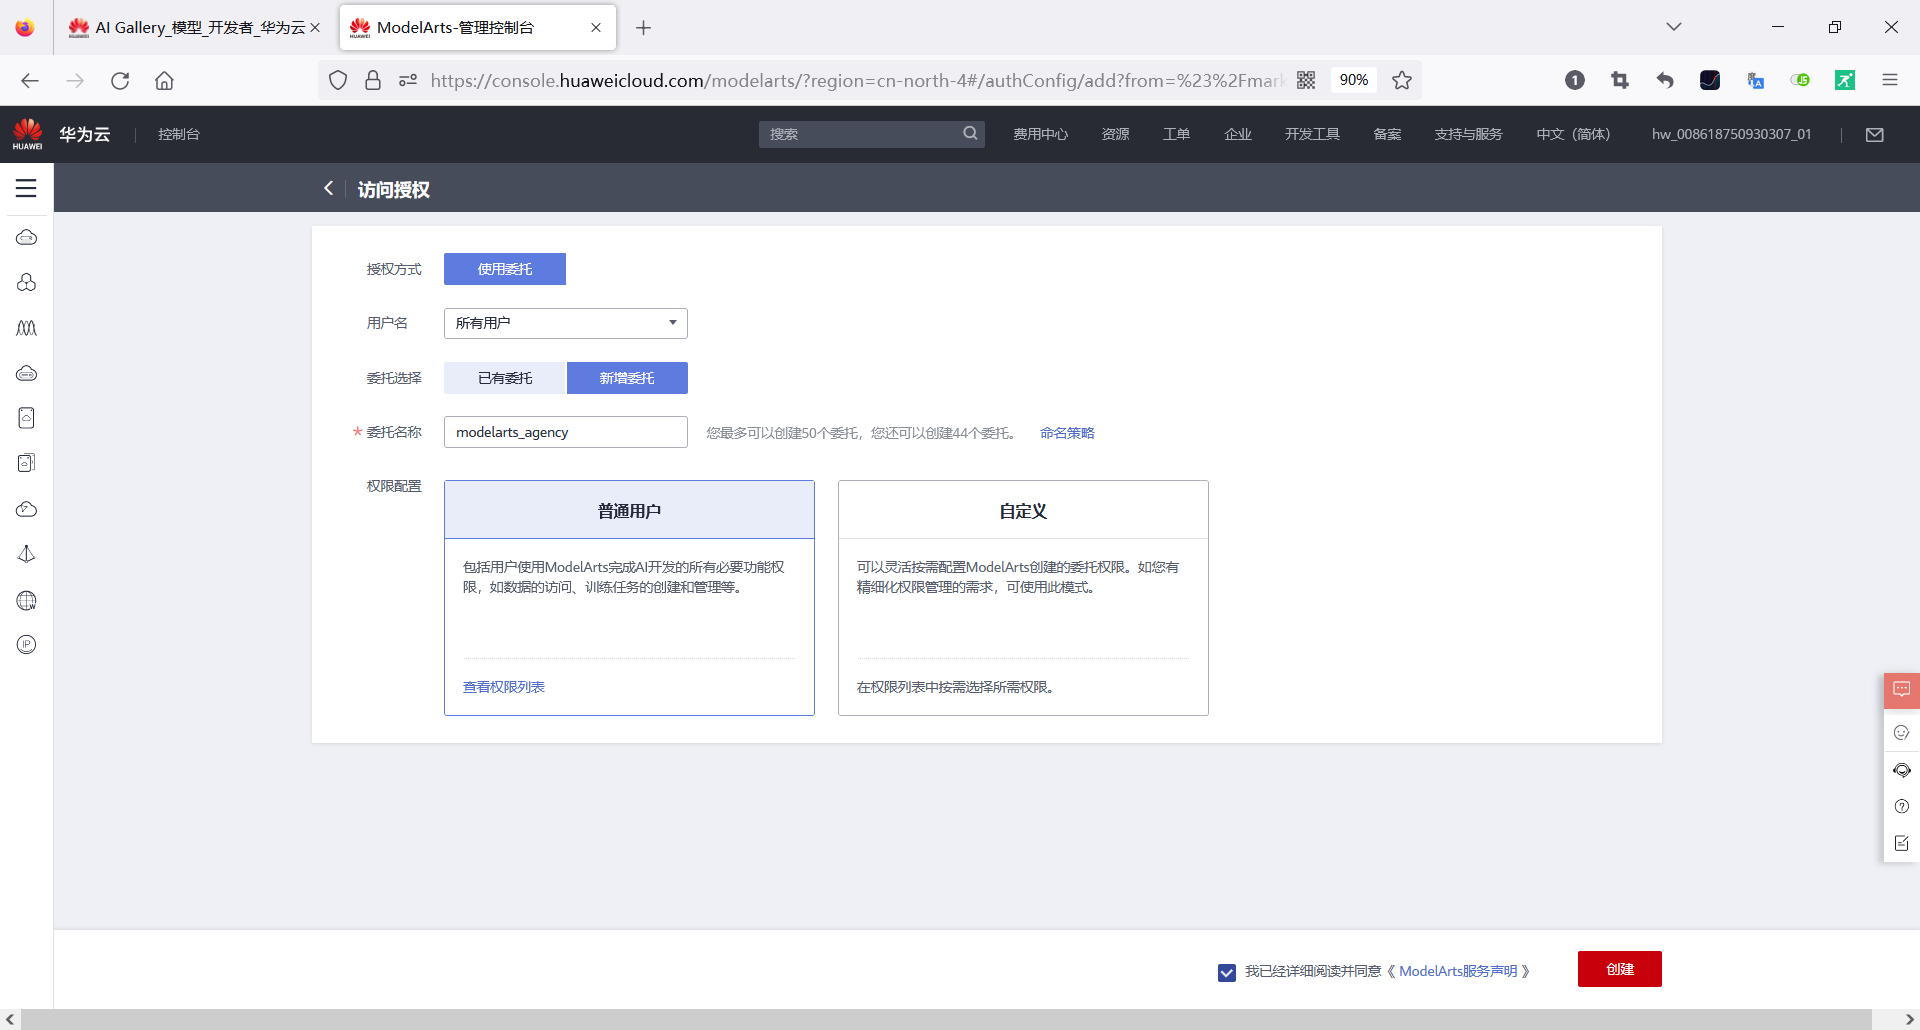Open the mail messages icon in the console header
This screenshot has width=1920, height=1030.
1875,134
